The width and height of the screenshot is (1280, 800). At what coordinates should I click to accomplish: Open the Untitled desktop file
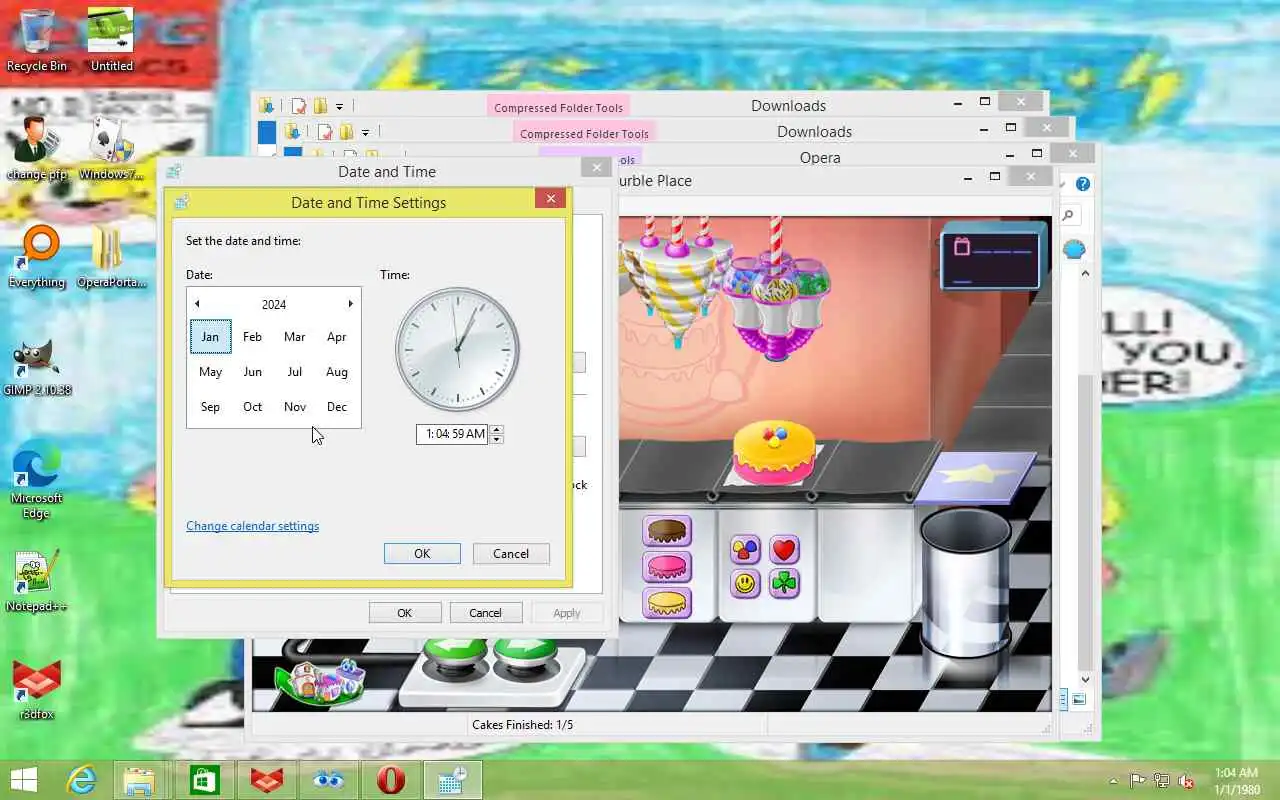tap(111, 40)
